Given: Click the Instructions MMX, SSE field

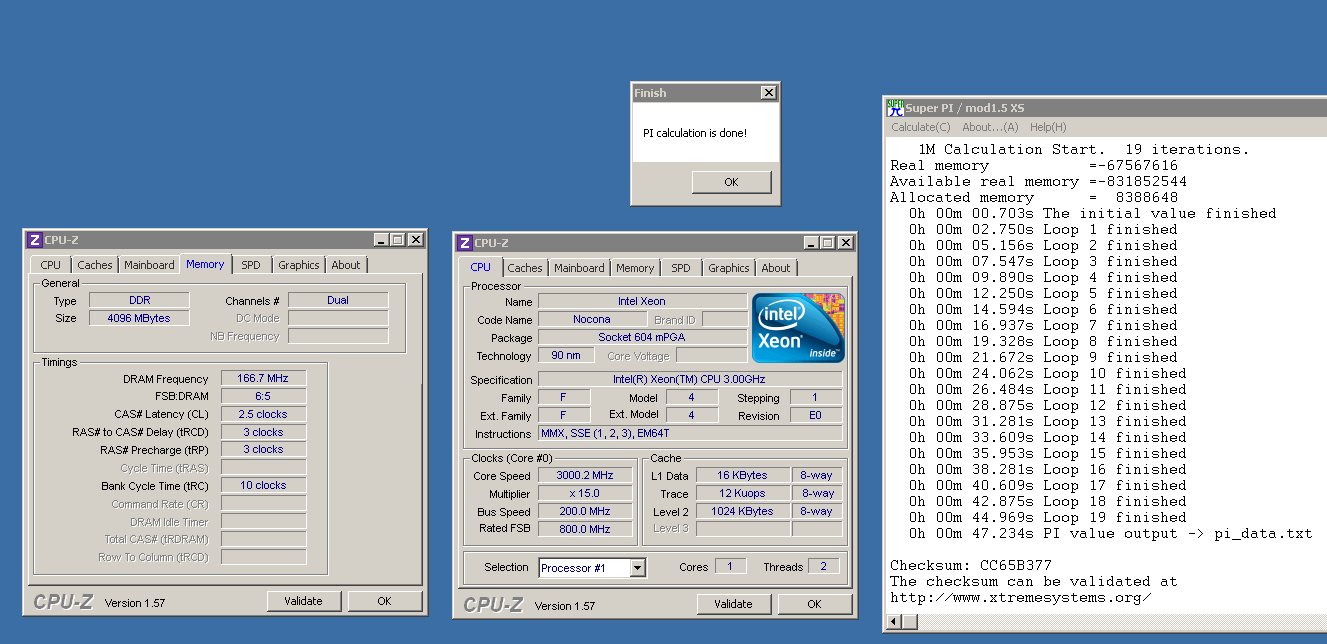Looking at the screenshot, I should click(x=690, y=433).
